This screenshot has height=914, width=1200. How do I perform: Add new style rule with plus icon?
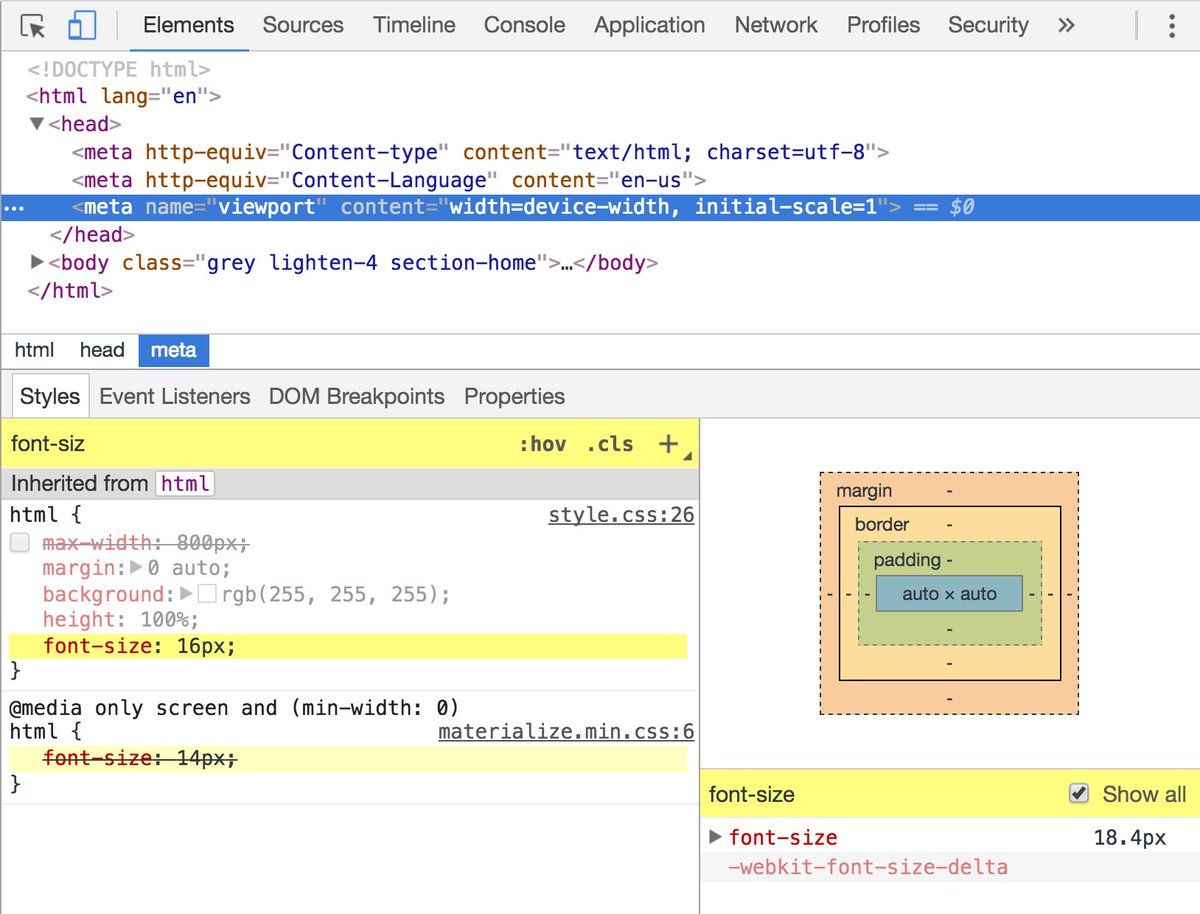click(668, 444)
